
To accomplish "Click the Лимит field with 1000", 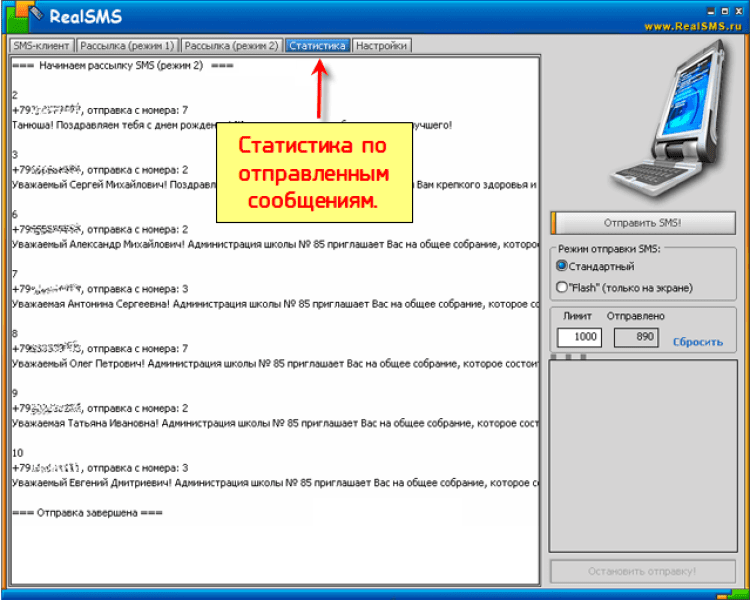I will coord(579,337).
